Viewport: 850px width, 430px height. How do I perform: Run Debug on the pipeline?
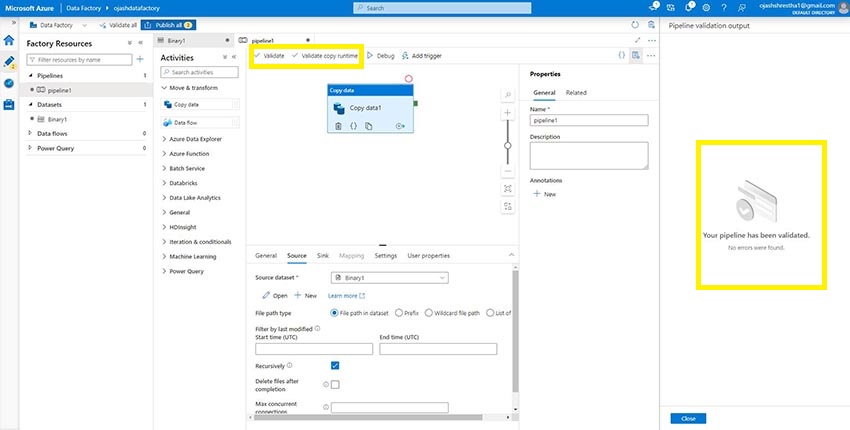click(381, 55)
